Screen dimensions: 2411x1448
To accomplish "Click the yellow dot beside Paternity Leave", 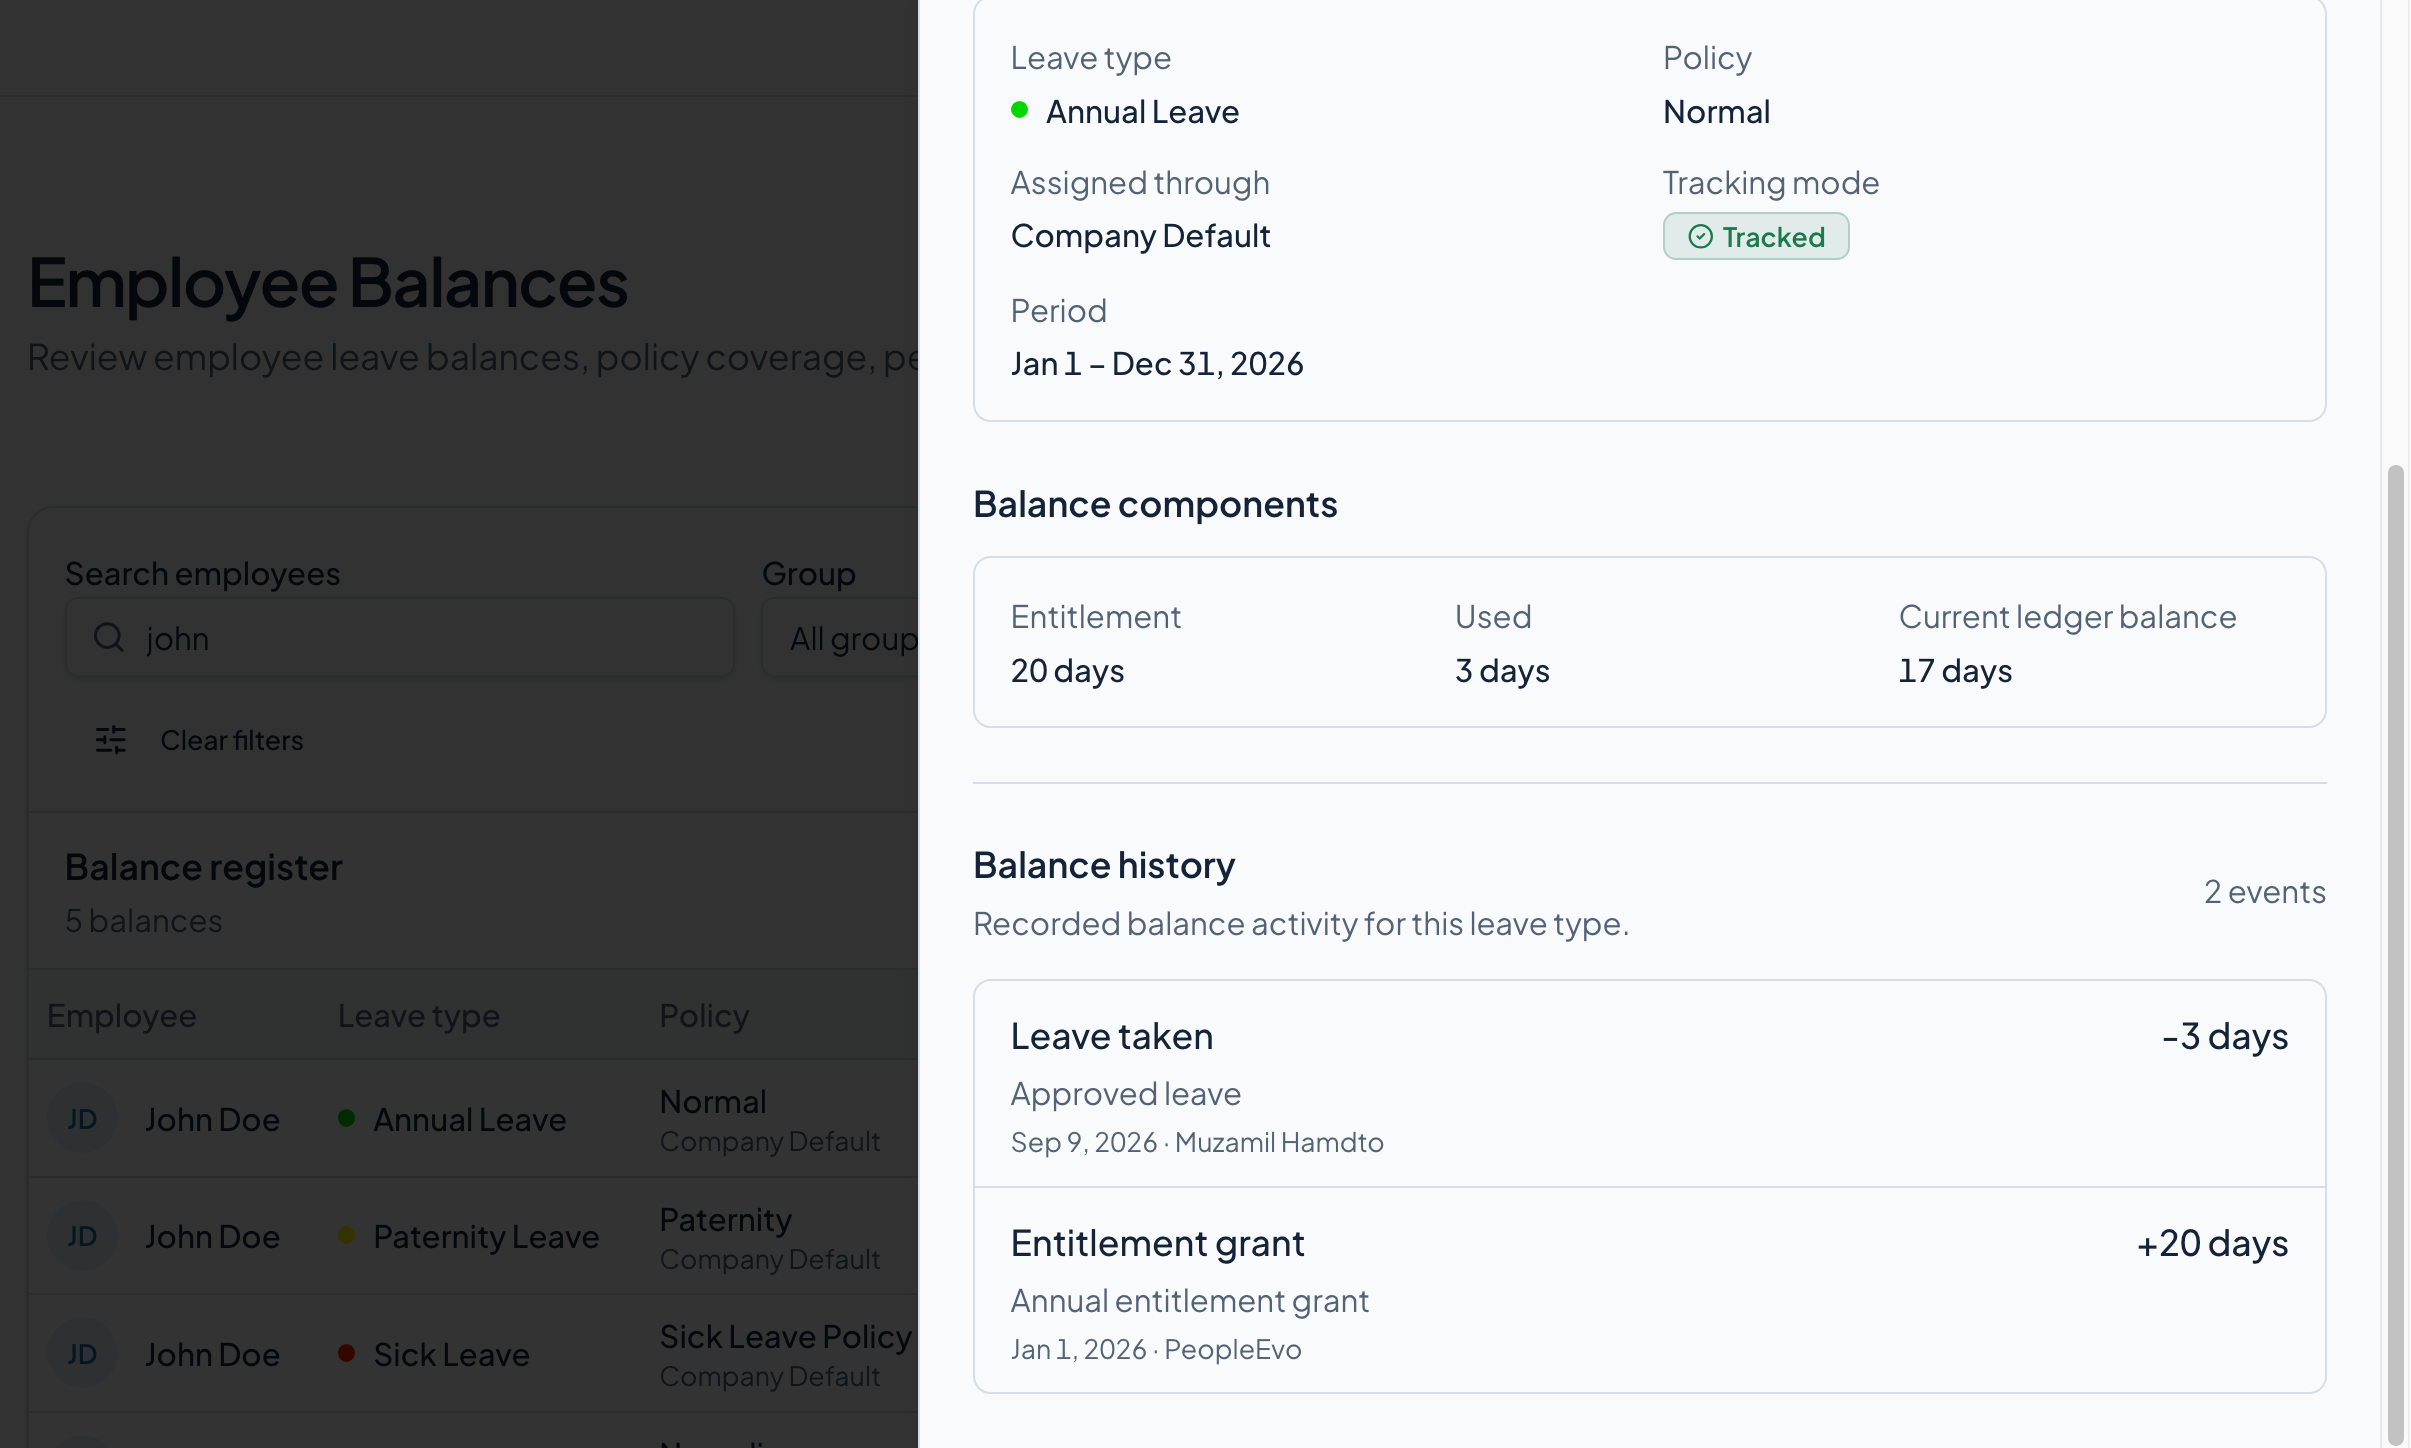I will [346, 1235].
